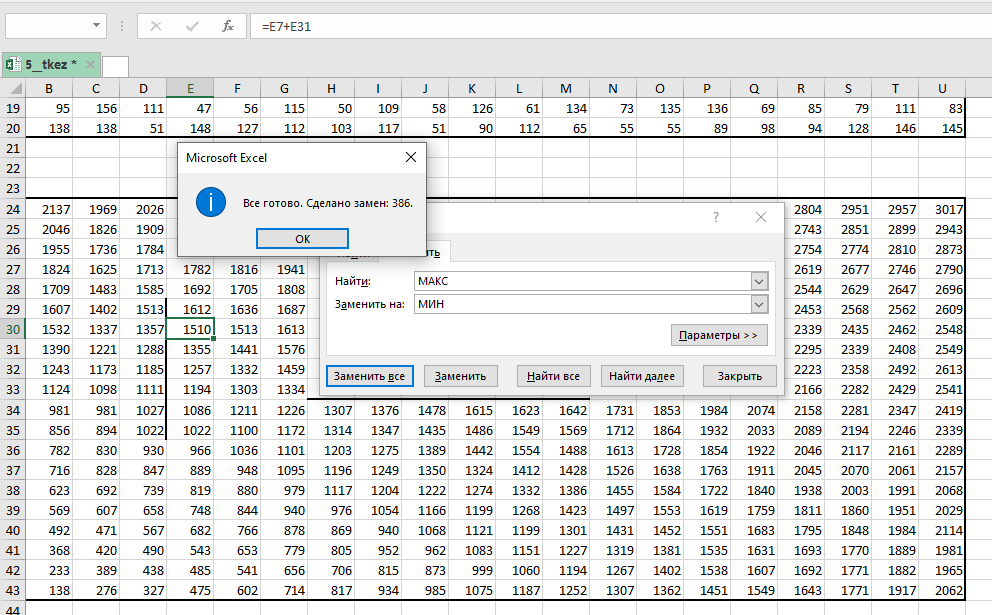Open the Заменить на field dropdown list
Viewport: 992px width, 615px height.
(x=759, y=304)
